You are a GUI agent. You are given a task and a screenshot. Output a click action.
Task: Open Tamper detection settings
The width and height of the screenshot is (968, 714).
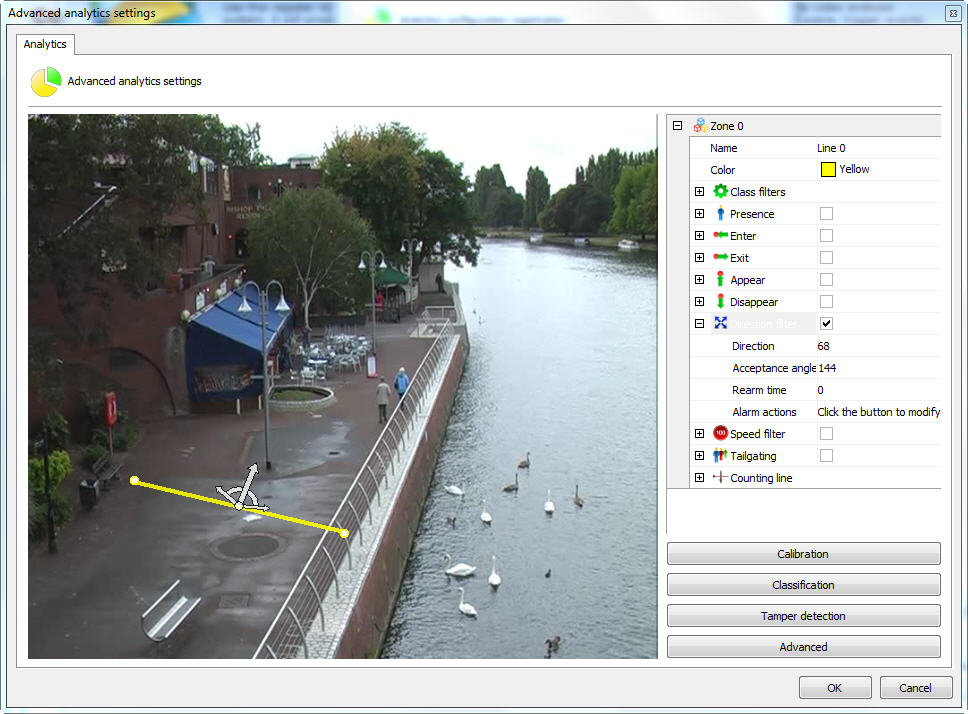[x=803, y=615]
